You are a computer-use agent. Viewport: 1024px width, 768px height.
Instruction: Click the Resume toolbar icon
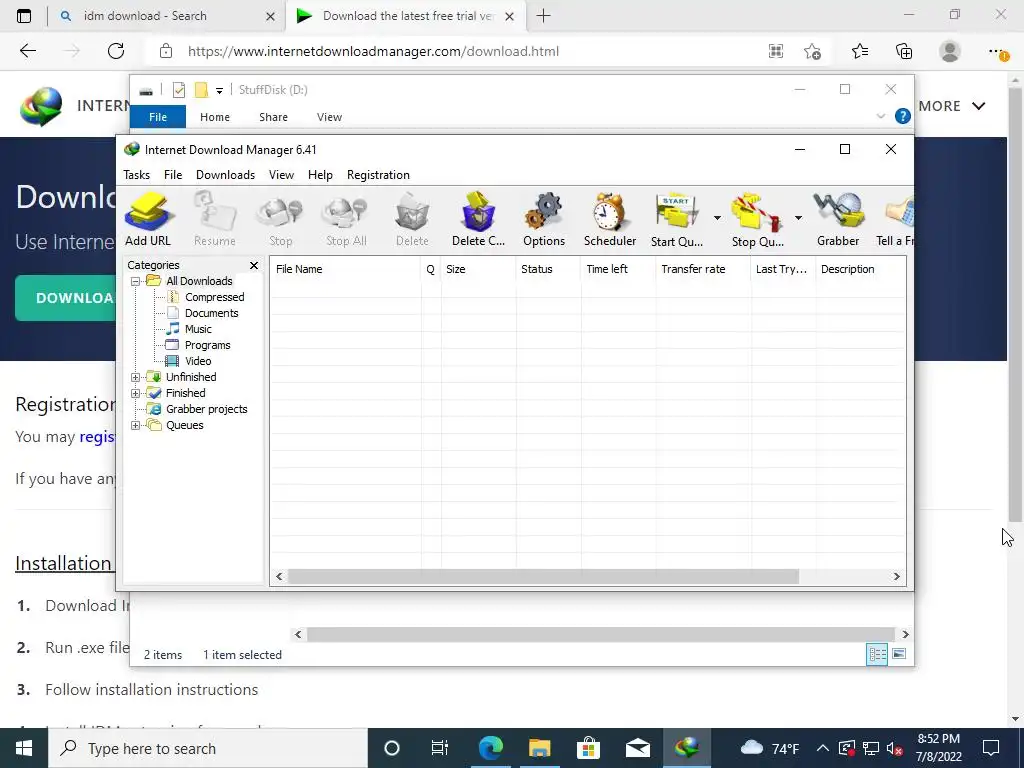(x=214, y=219)
